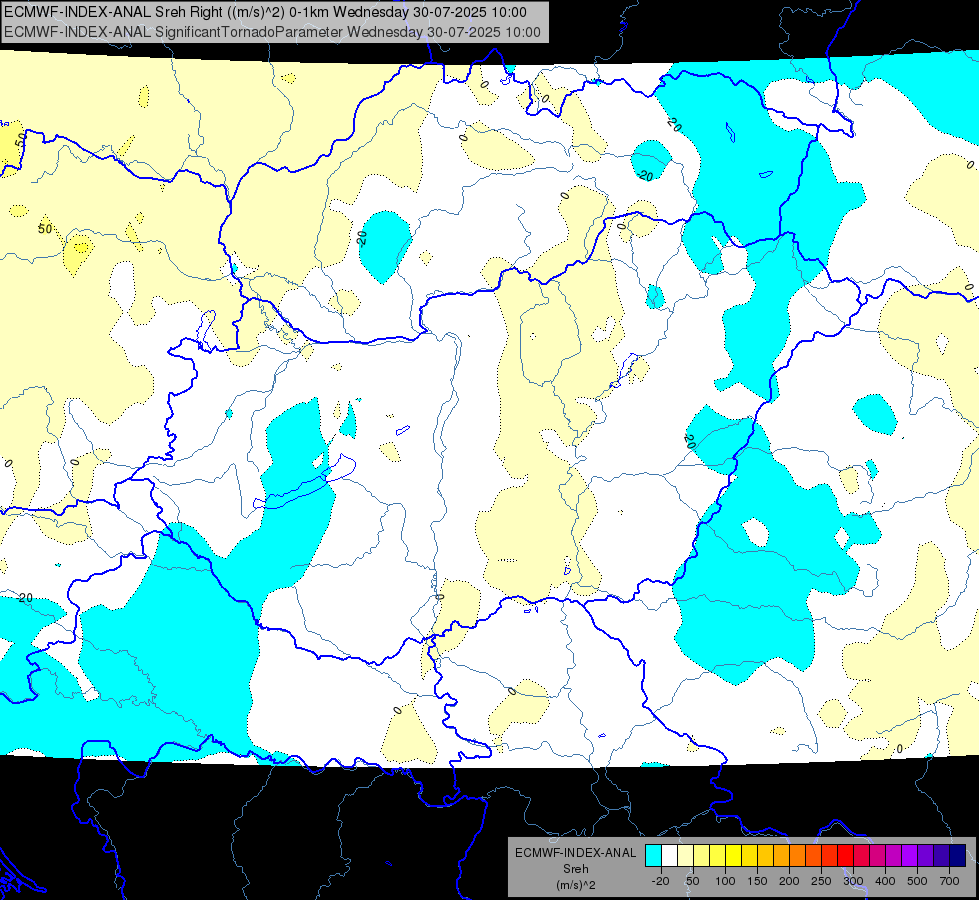The height and width of the screenshot is (900, 979).
Task: Click the legend tick label 700
Action: click(x=949, y=881)
